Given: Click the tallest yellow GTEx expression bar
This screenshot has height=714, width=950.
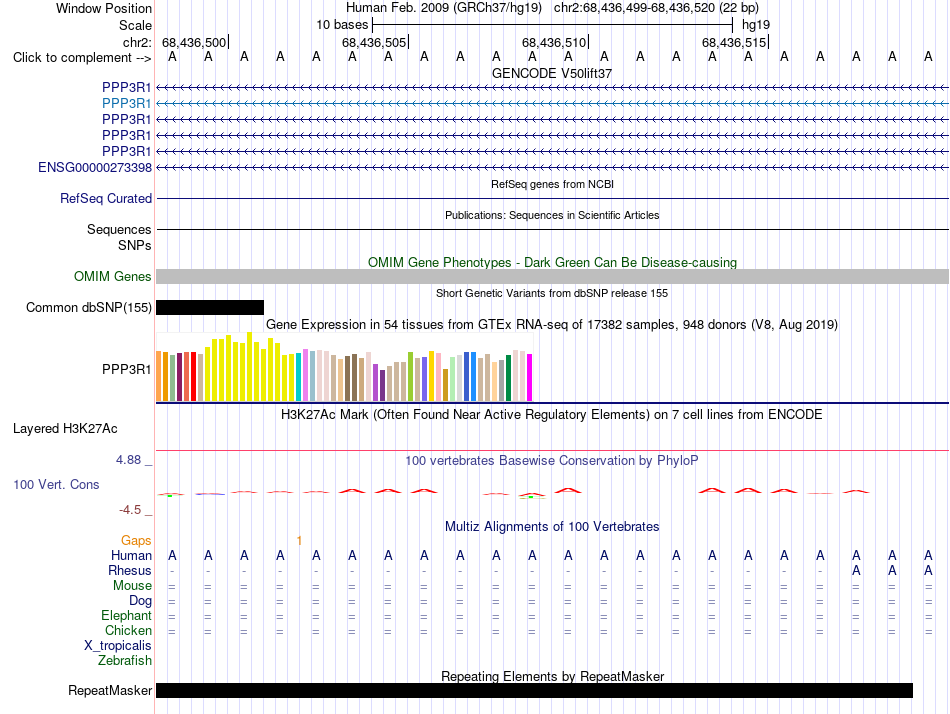Looking at the screenshot, I should click(249, 366).
